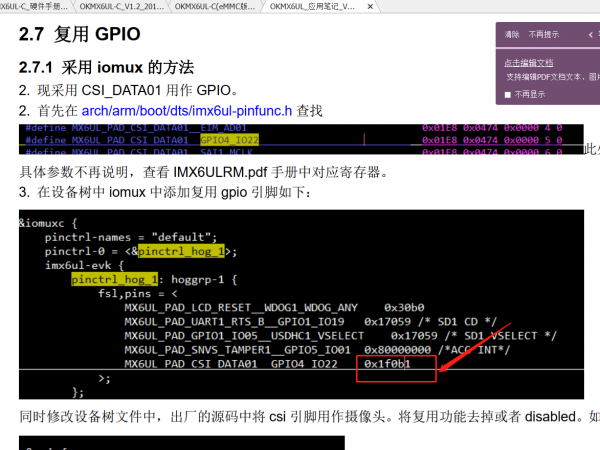This screenshot has width=600, height=450.
Task: Click the arch/arm/boot/dts/imx6ul-pinfunc.h path link
Action: point(186,110)
